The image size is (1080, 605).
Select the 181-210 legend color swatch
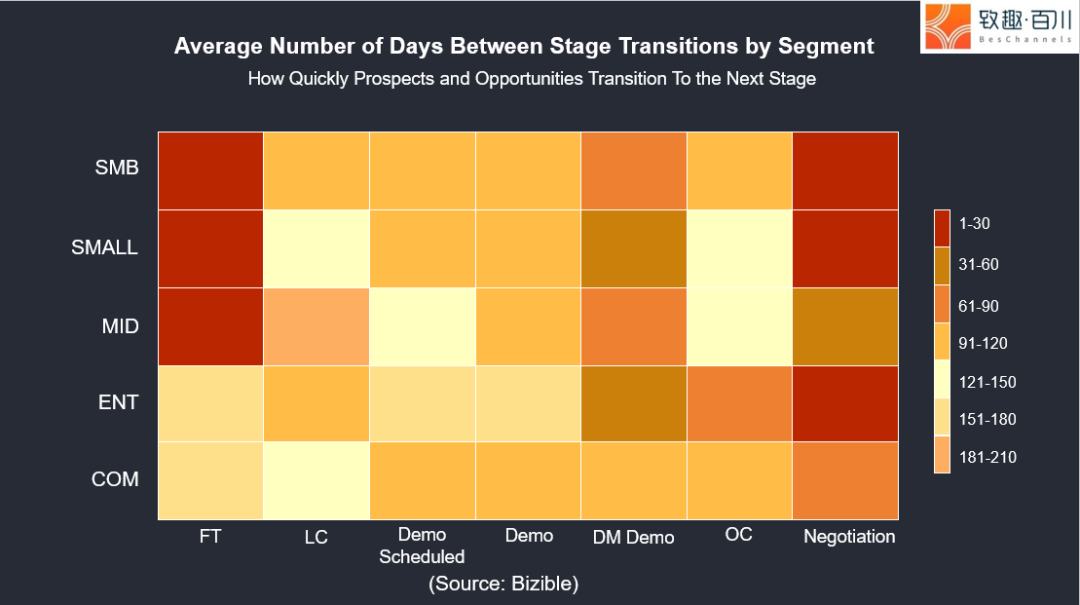click(942, 454)
